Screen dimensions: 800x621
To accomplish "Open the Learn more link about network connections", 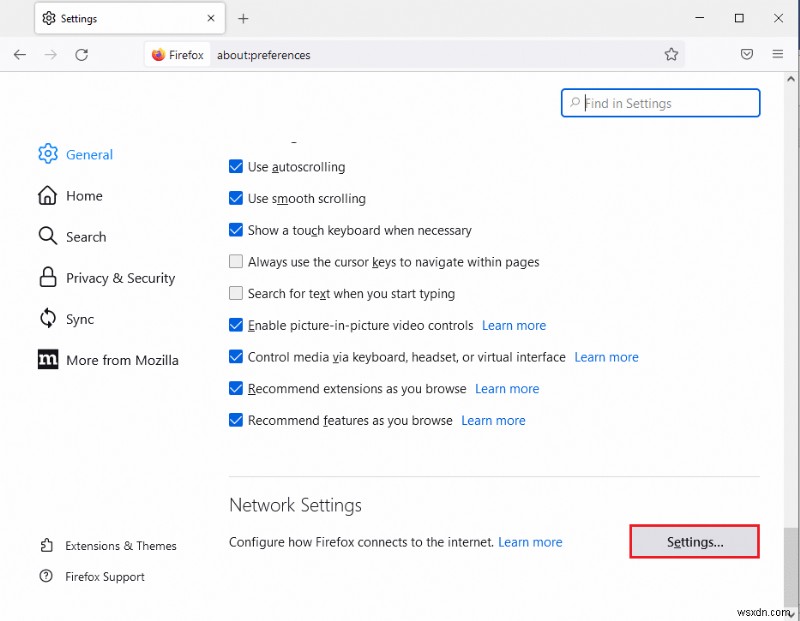I will click(531, 541).
